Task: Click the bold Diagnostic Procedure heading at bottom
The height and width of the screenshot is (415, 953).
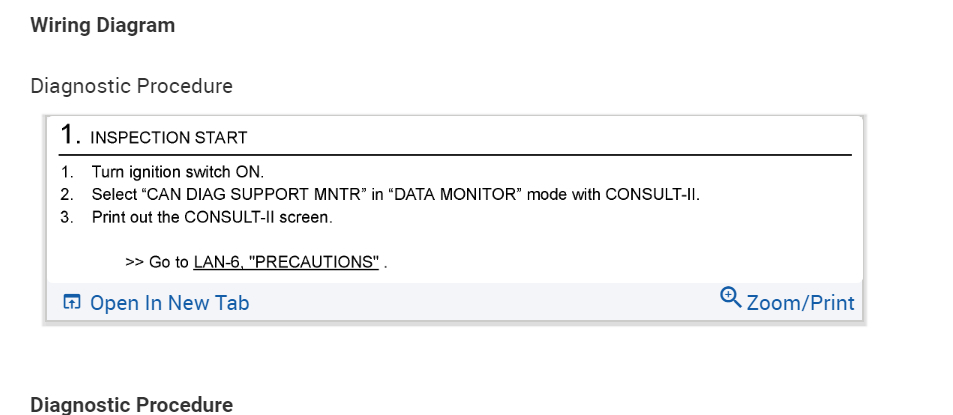Action: pos(132,405)
